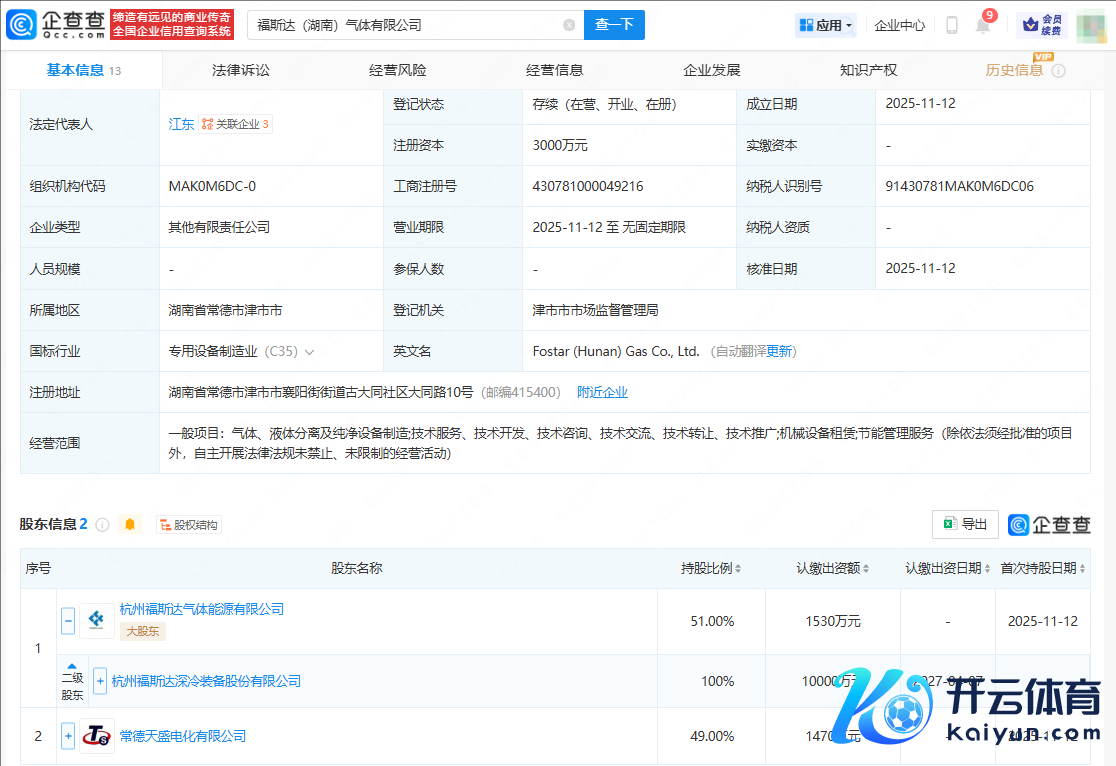
Task: Expand the 专用设备制造业 industry chevron
Action: [309, 352]
